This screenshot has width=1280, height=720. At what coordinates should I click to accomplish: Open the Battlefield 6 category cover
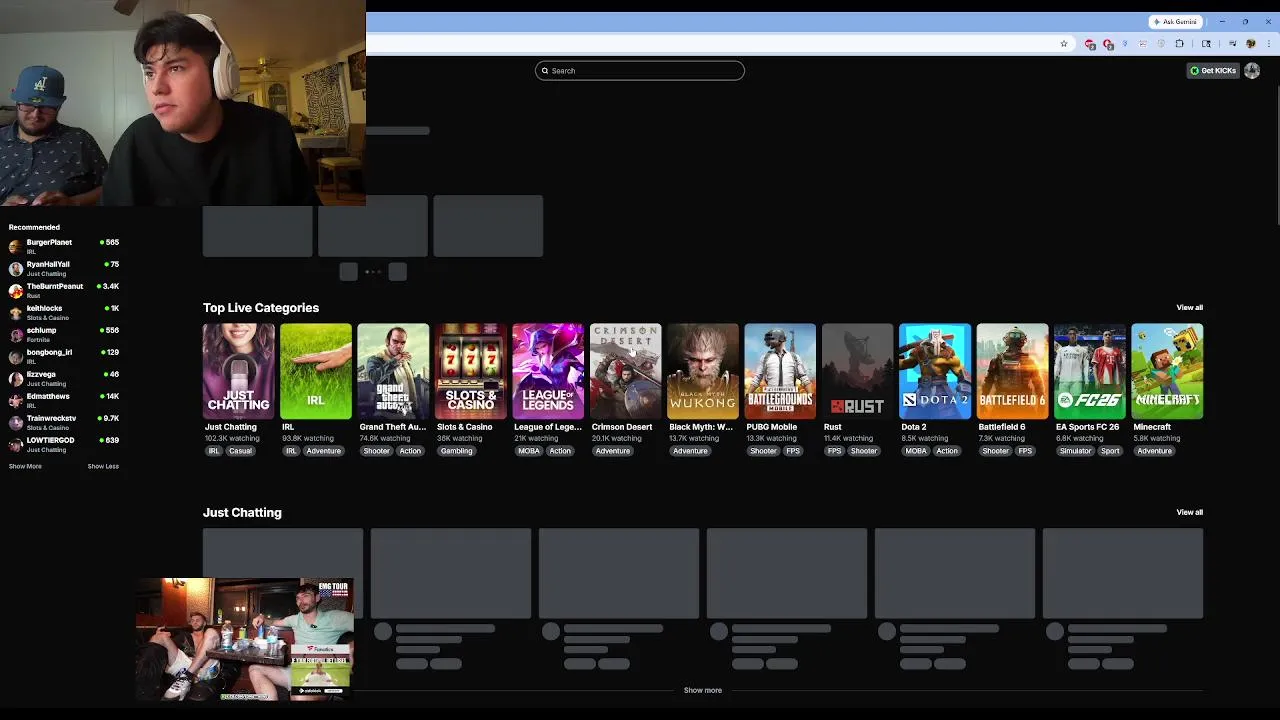point(1013,371)
